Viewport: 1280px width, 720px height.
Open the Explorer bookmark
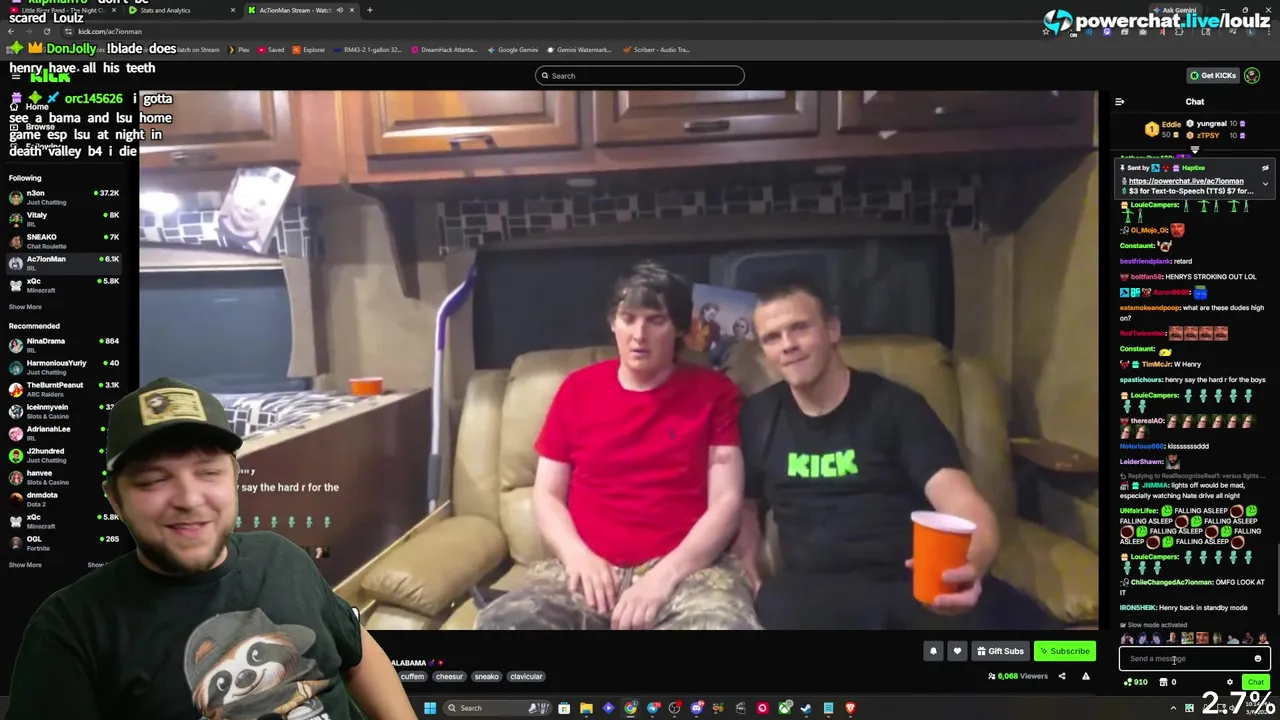(309, 49)
